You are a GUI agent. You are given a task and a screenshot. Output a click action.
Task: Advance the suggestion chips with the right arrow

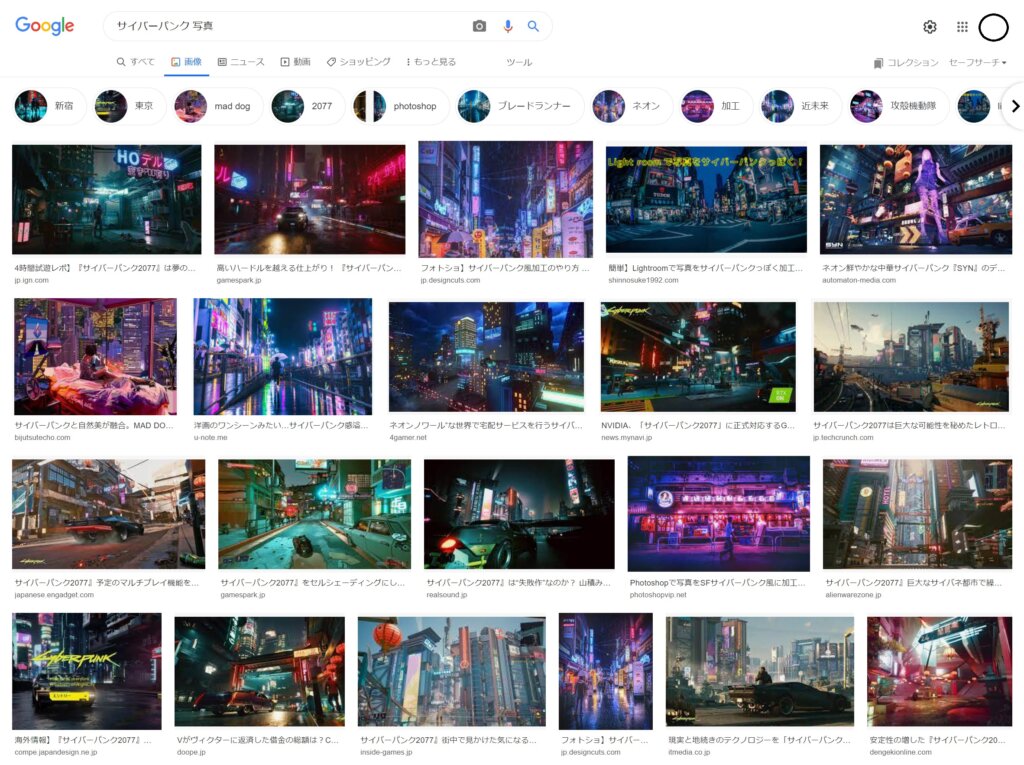pyautogui.click(x=1015, y=106)
